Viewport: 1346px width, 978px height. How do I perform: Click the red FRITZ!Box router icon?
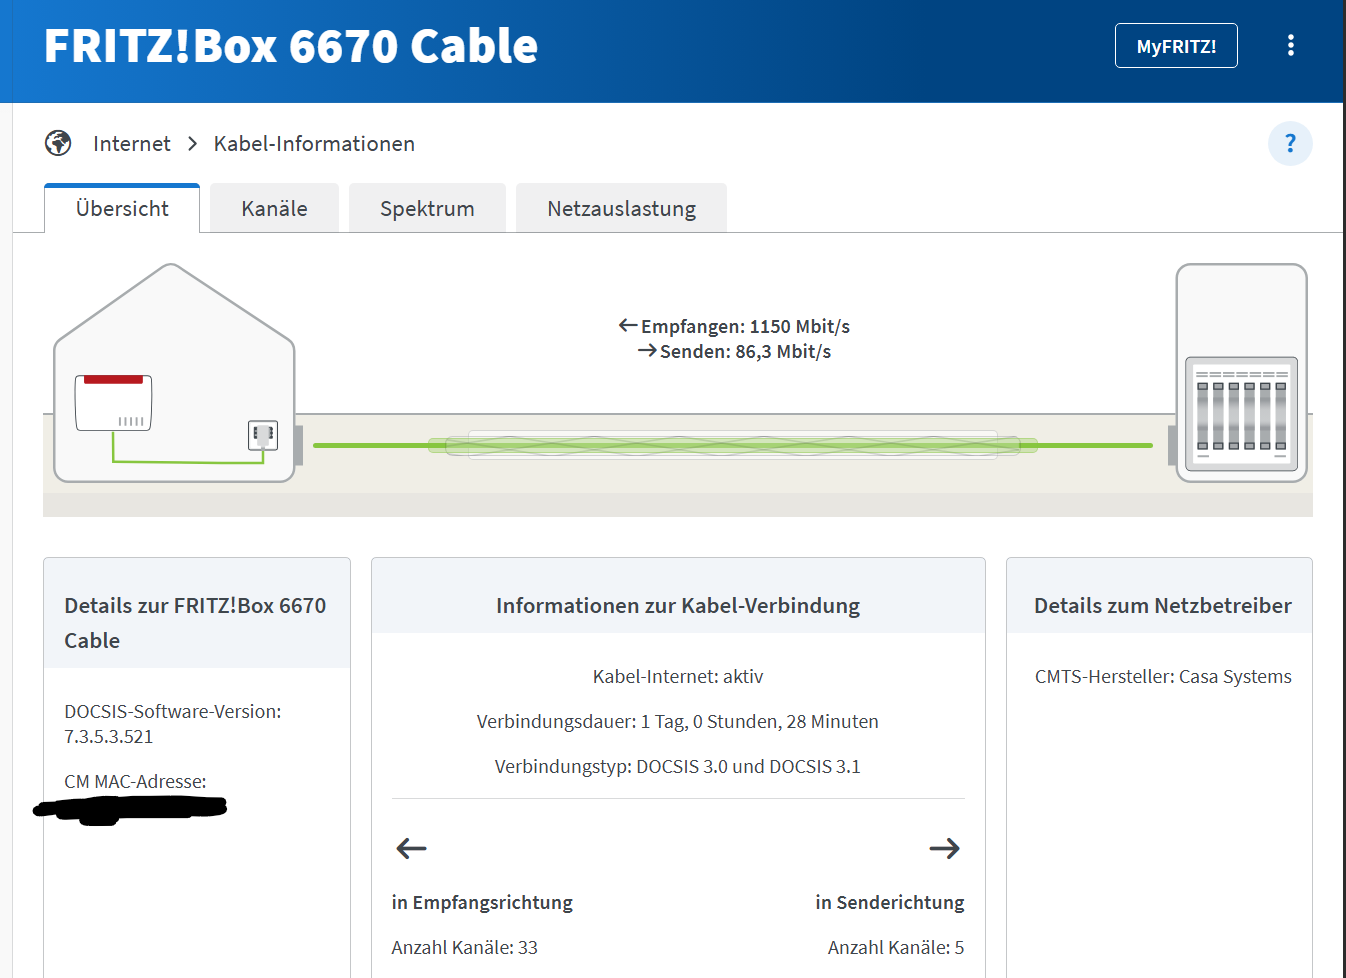pos(113,402)
